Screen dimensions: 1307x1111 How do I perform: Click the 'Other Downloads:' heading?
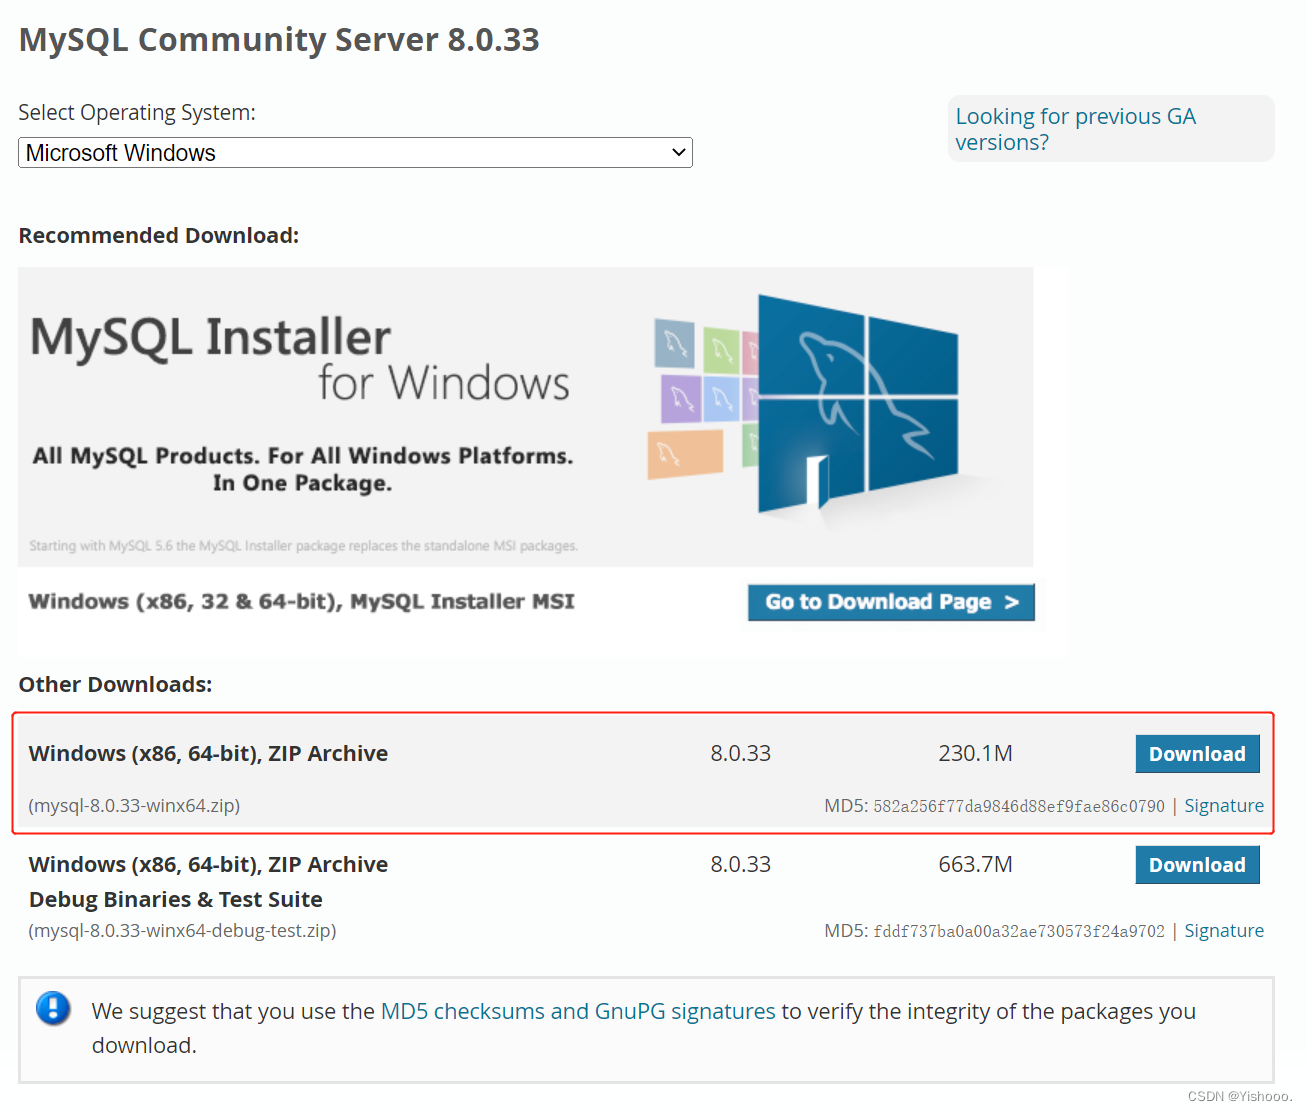(115, 684)
